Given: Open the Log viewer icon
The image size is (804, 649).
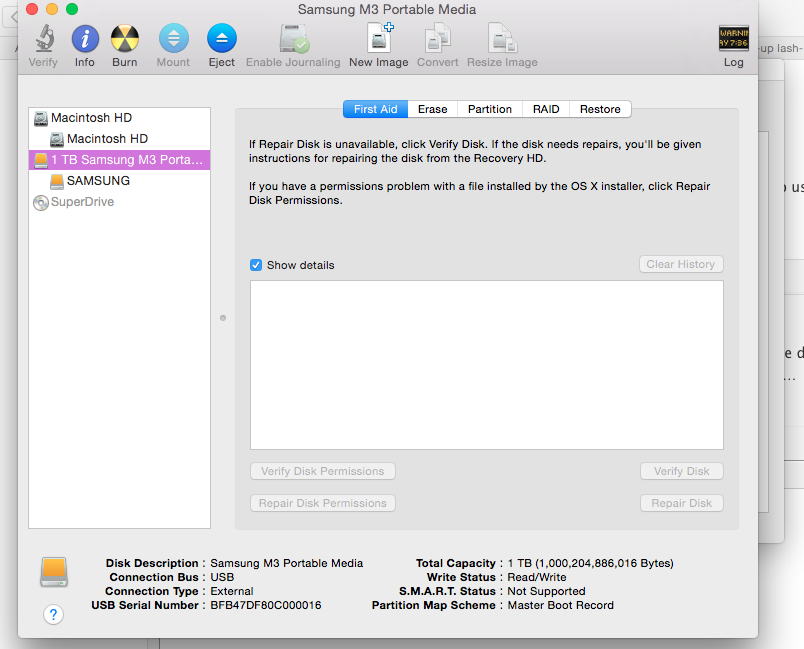Looking at the screenshot, I should pos(733,38).
